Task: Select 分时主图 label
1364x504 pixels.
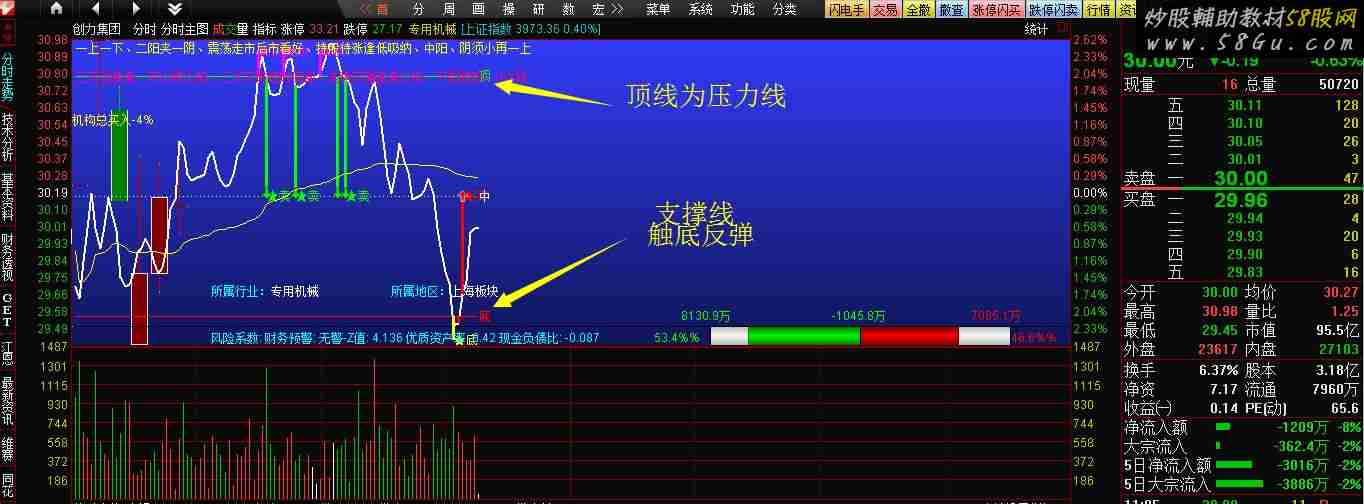Action: (185, 29)
